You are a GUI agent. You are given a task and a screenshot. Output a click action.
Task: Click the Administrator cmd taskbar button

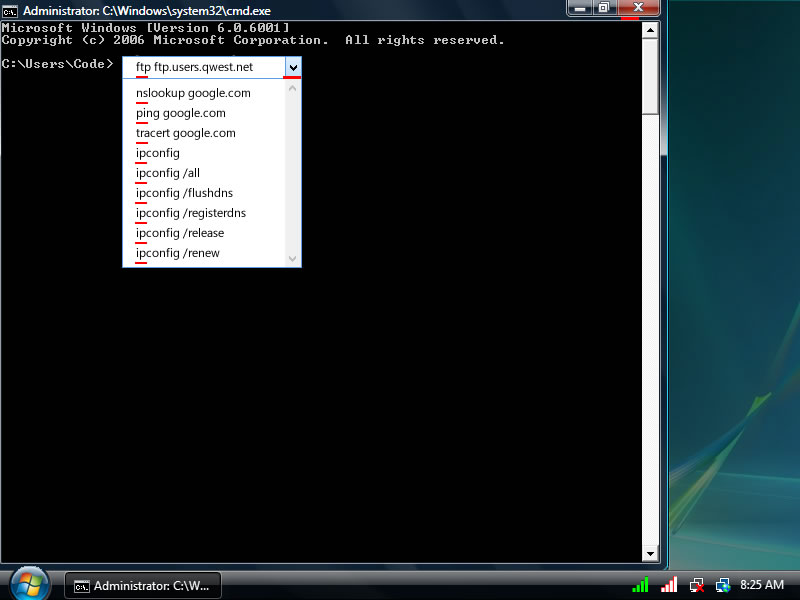142,585
